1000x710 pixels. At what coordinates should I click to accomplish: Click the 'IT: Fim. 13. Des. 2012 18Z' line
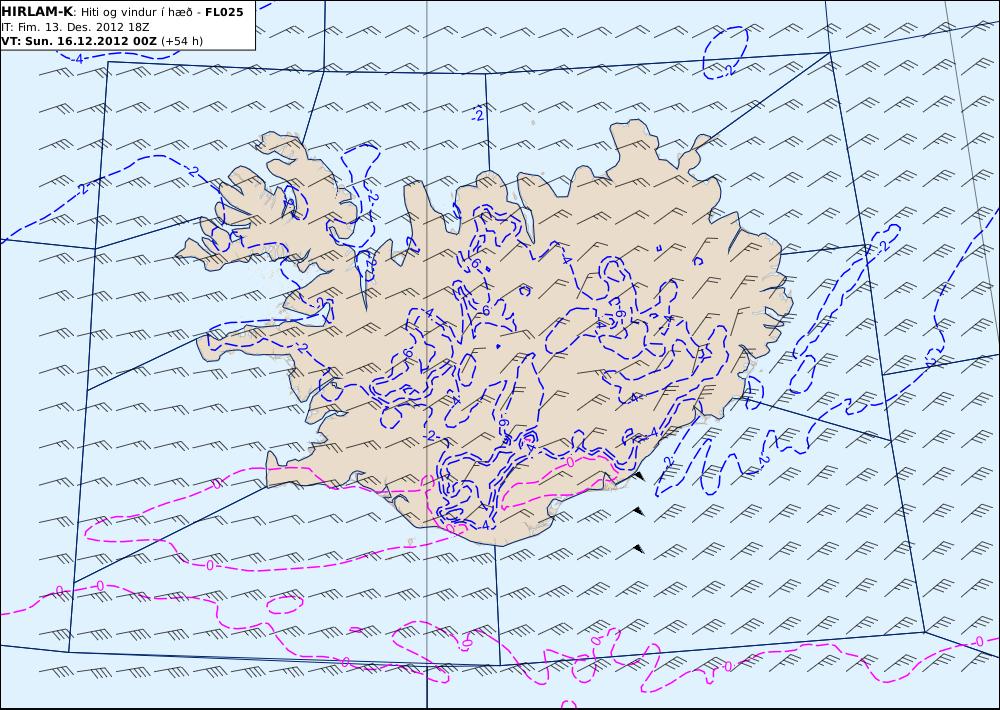[75, 27]
